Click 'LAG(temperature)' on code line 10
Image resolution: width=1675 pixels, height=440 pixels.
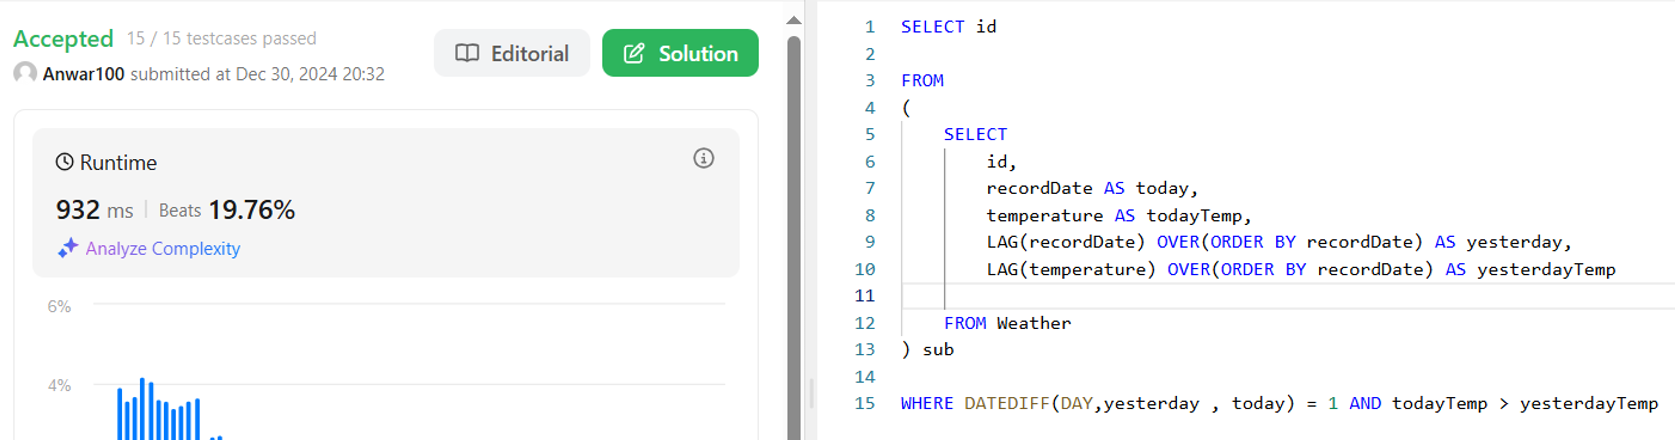[1071, 269]
